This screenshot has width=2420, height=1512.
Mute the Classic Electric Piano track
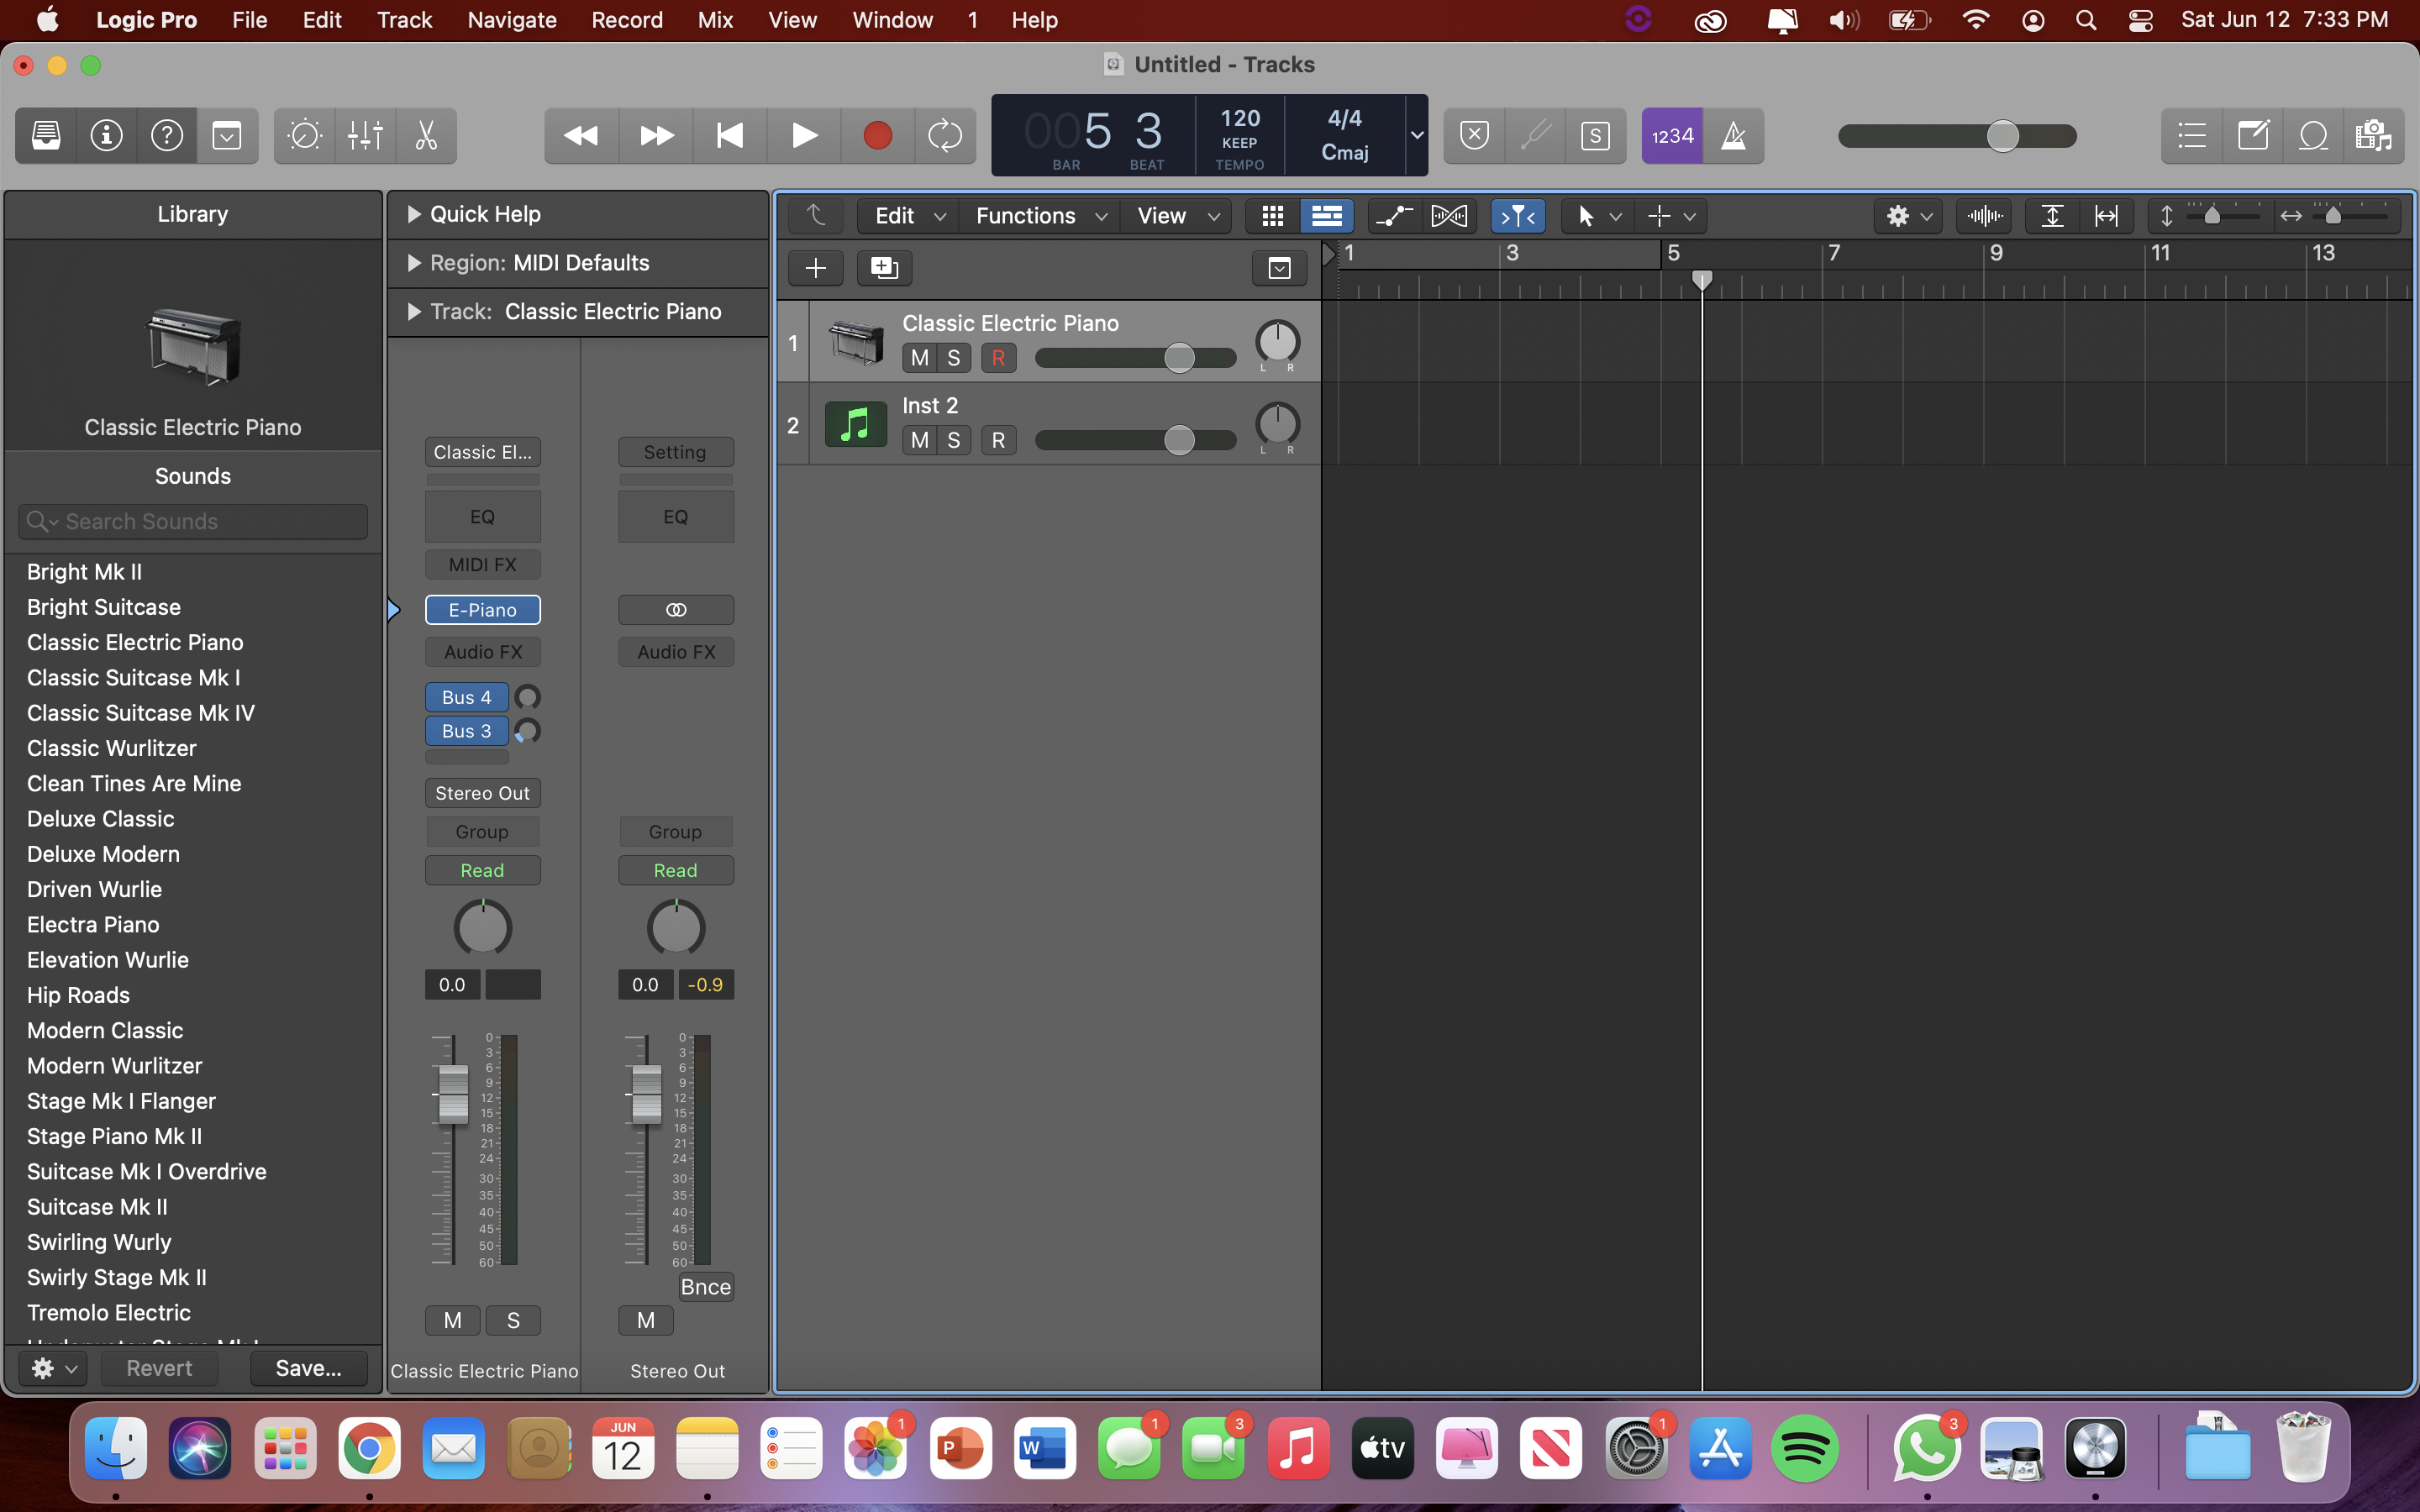tap(918, 357)
